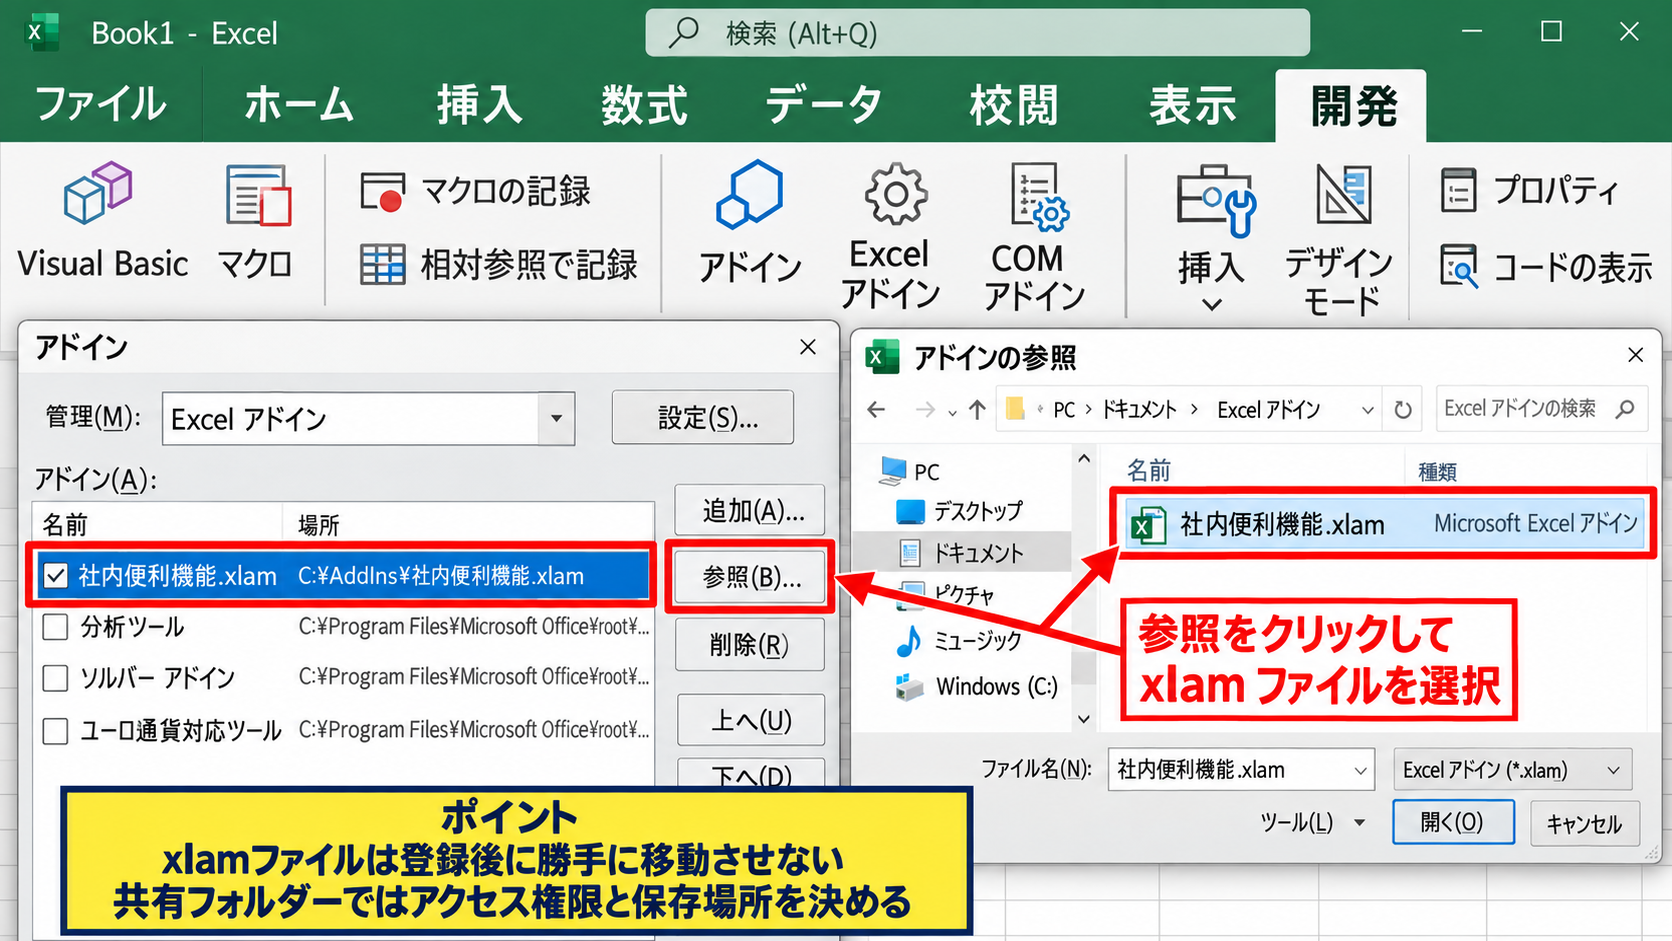
Task: Click the search magnifier in Excel title bar
Action: (684, 33)
